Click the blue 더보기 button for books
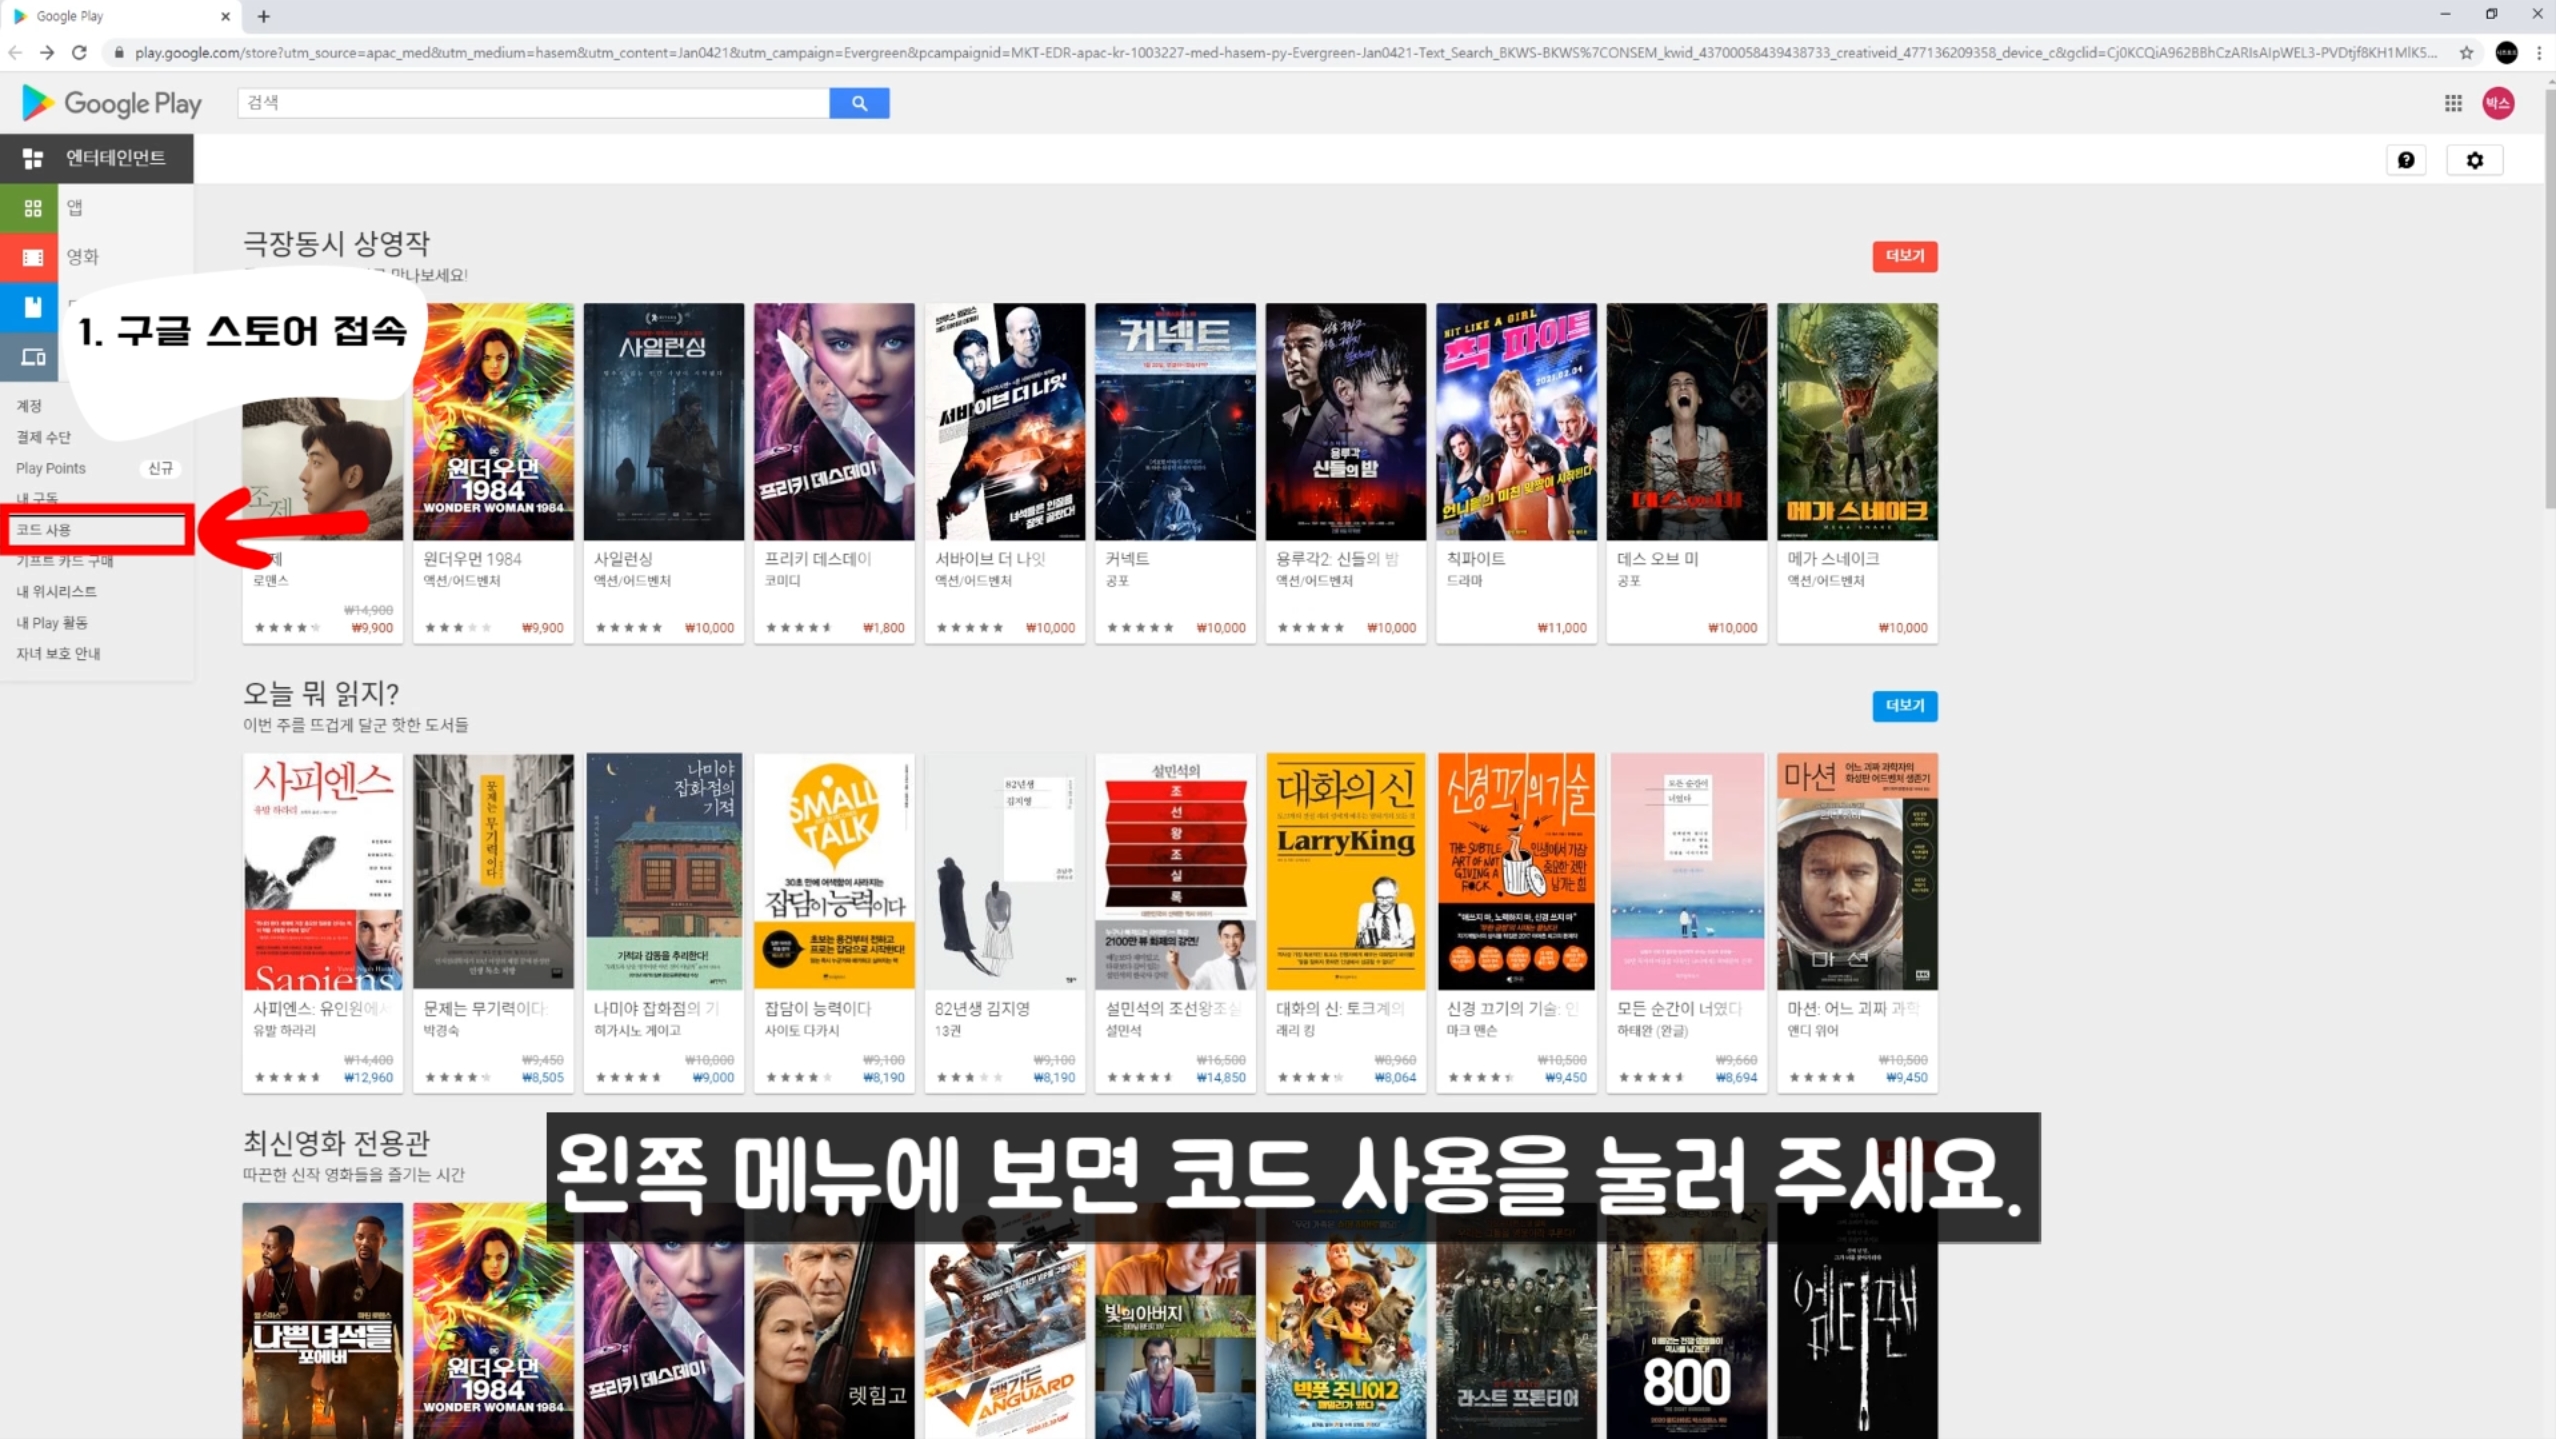This screenshot has width=2556, height=1439. pyautogui.click(x=1905, y=706)
